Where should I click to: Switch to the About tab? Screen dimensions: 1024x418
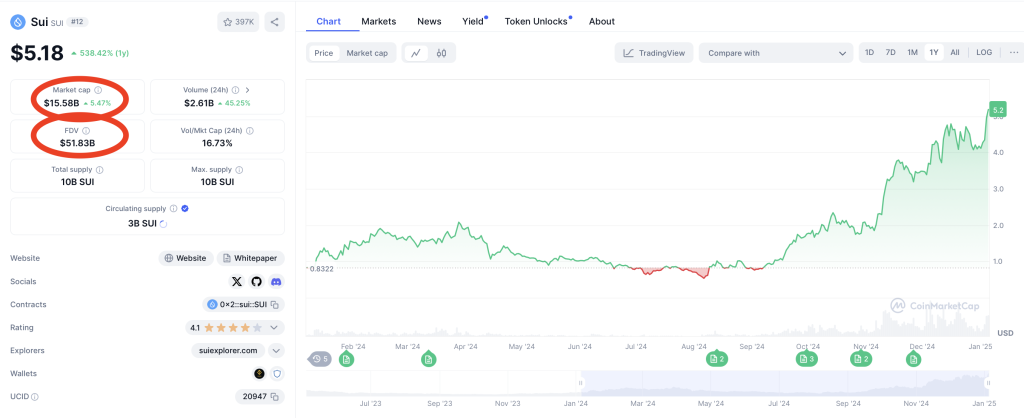coord(601,21)
